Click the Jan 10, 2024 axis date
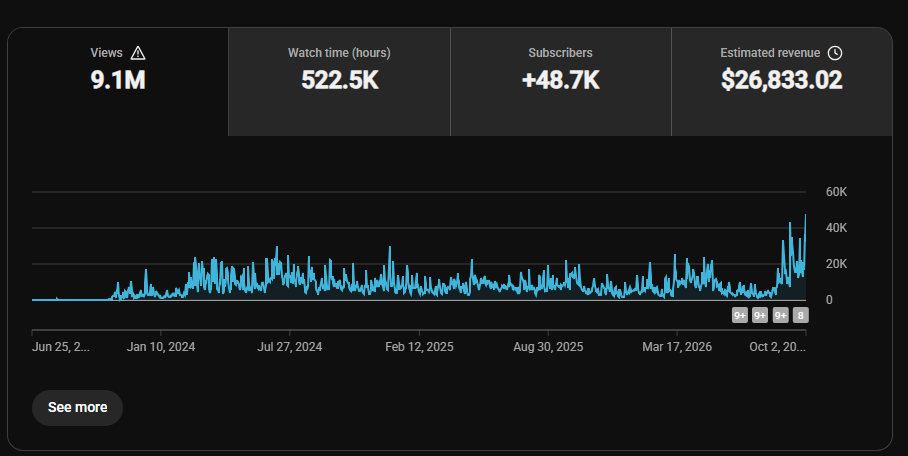This screenshot has width=908, height=456. point(161,346)
